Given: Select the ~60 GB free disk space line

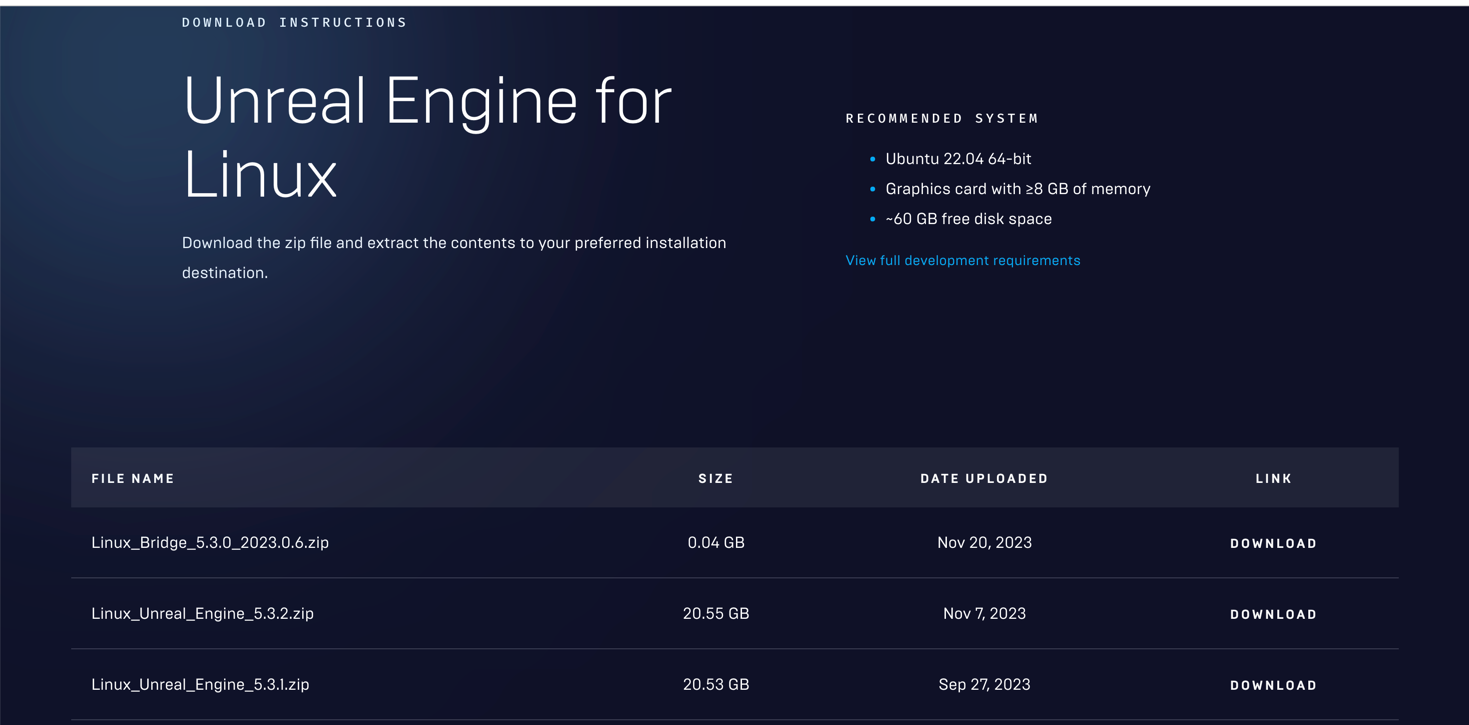Looking at the screenshot, I should [968, 218].
